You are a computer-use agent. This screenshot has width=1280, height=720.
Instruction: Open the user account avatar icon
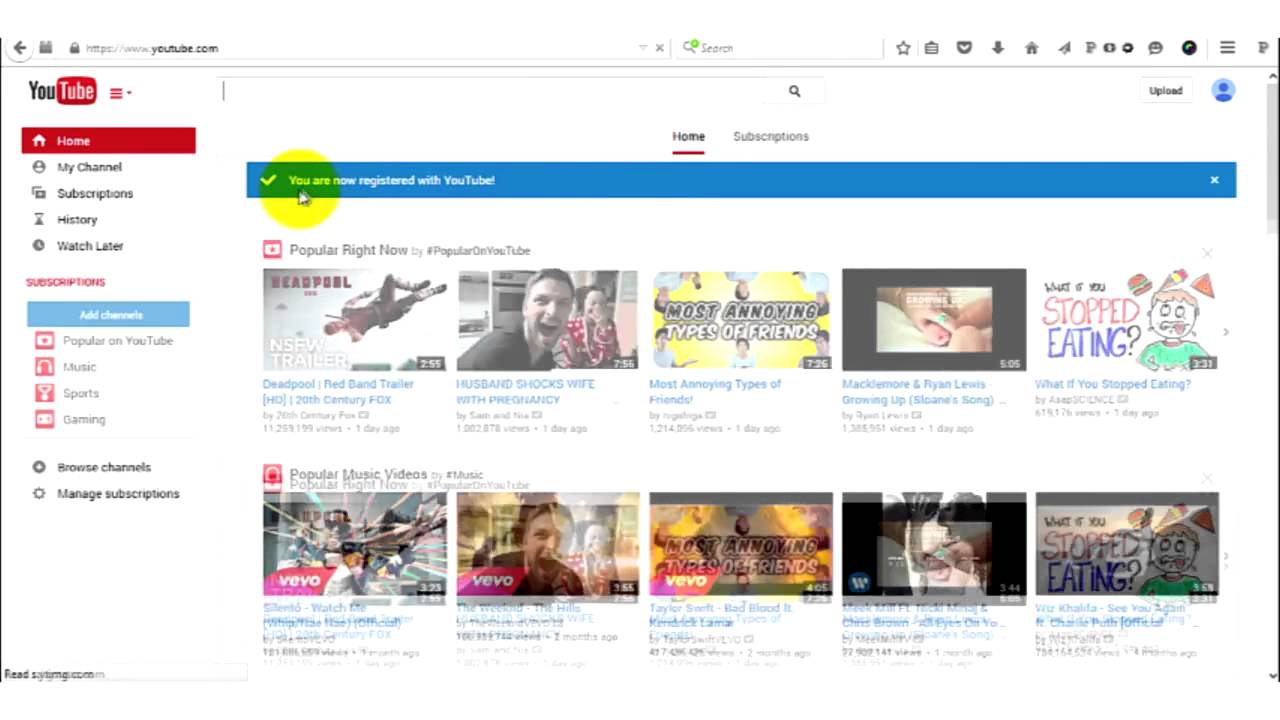[x=1223, y=91]
